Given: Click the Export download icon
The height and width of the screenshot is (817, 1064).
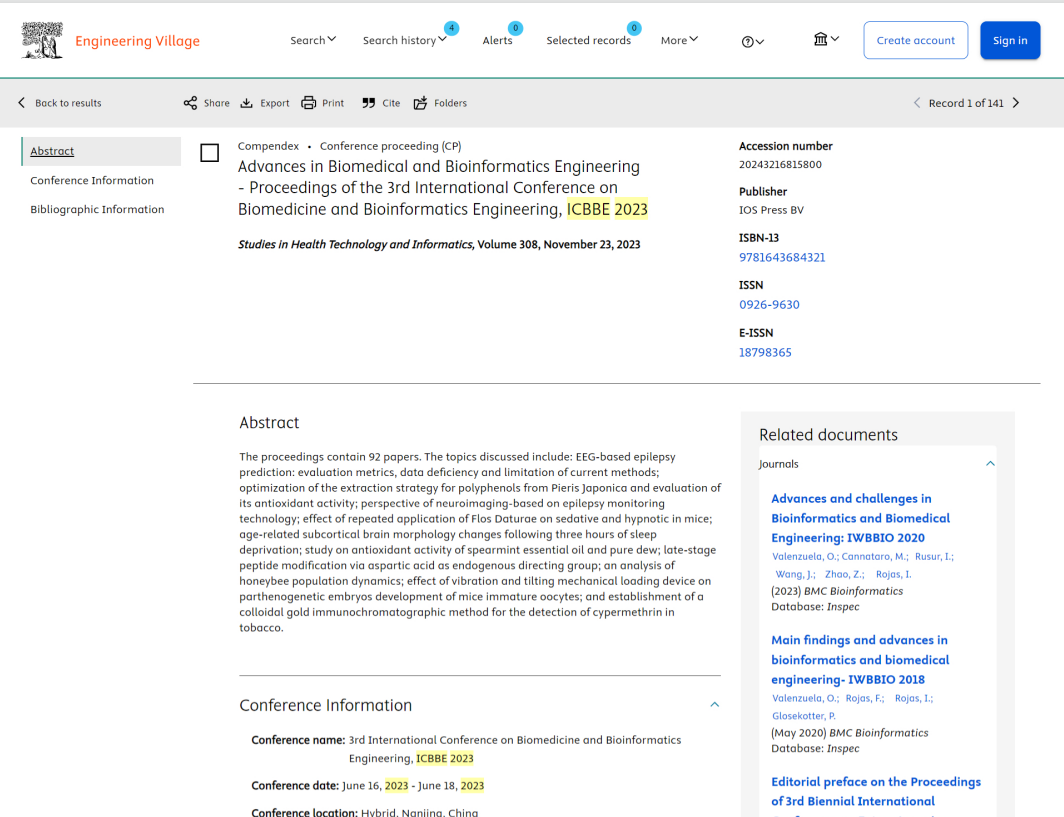Looking at the screenshot, I should point(246,103).
